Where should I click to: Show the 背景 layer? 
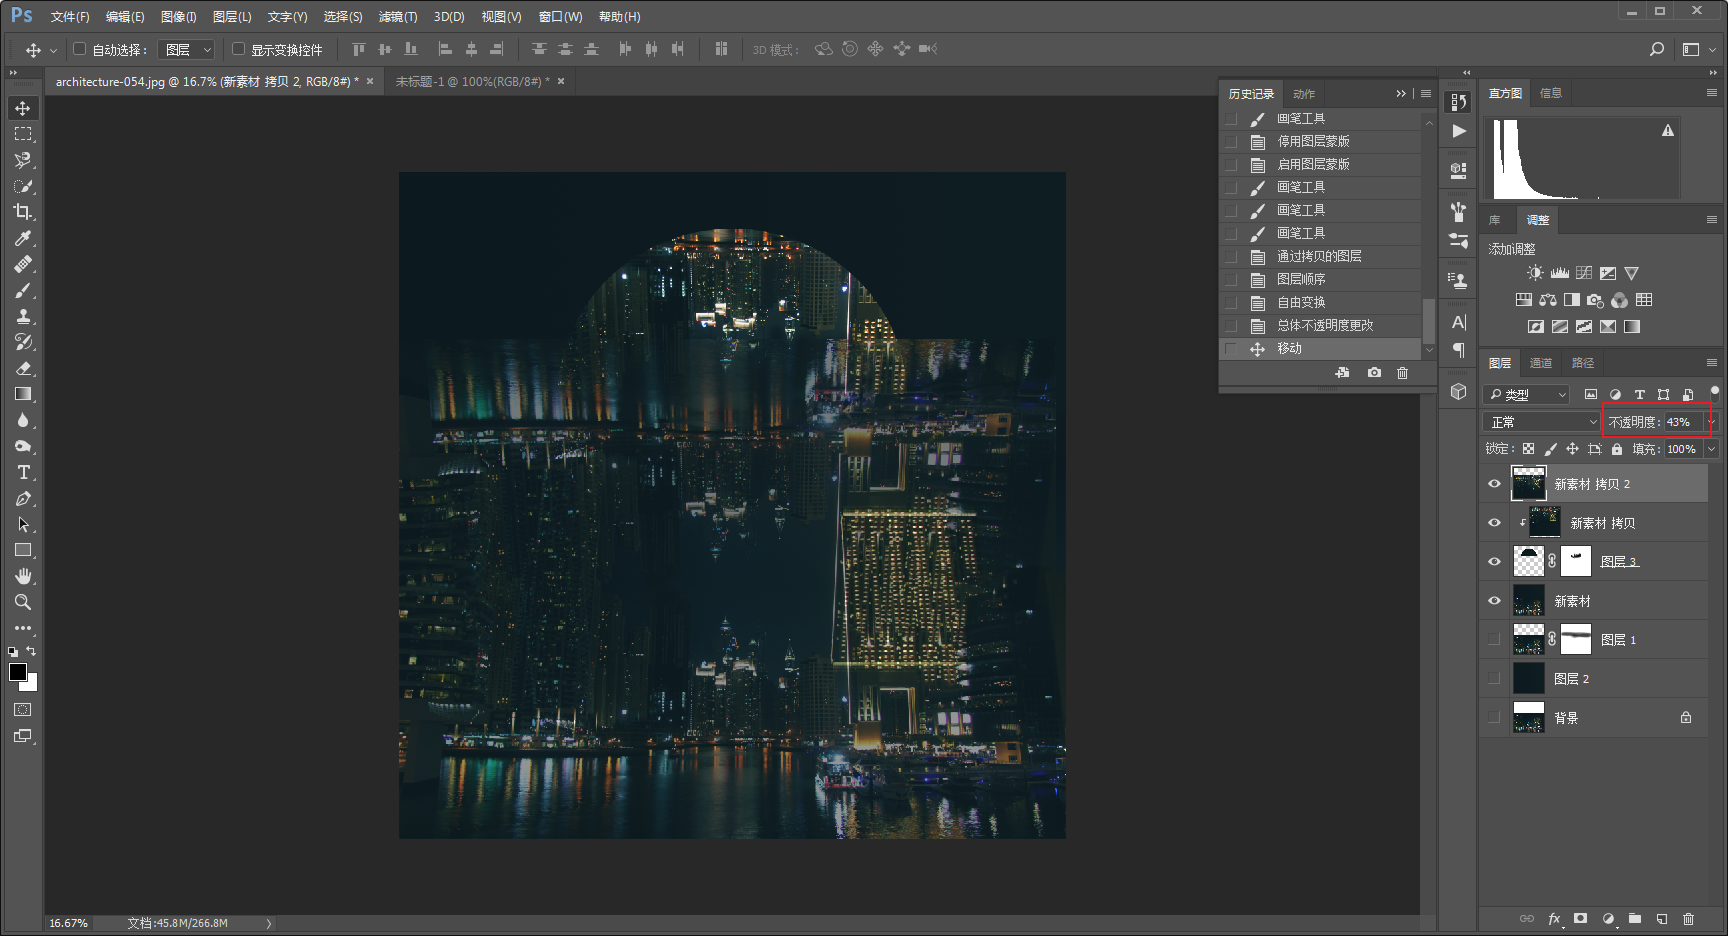(x=1494, y=718)
